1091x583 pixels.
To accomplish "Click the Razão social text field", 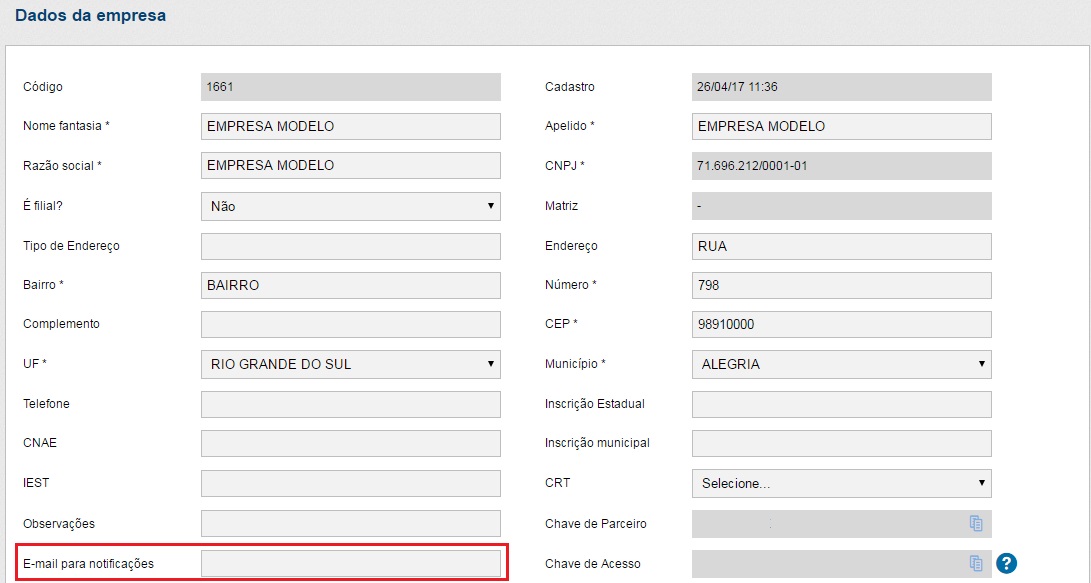I will coord(350,166).
